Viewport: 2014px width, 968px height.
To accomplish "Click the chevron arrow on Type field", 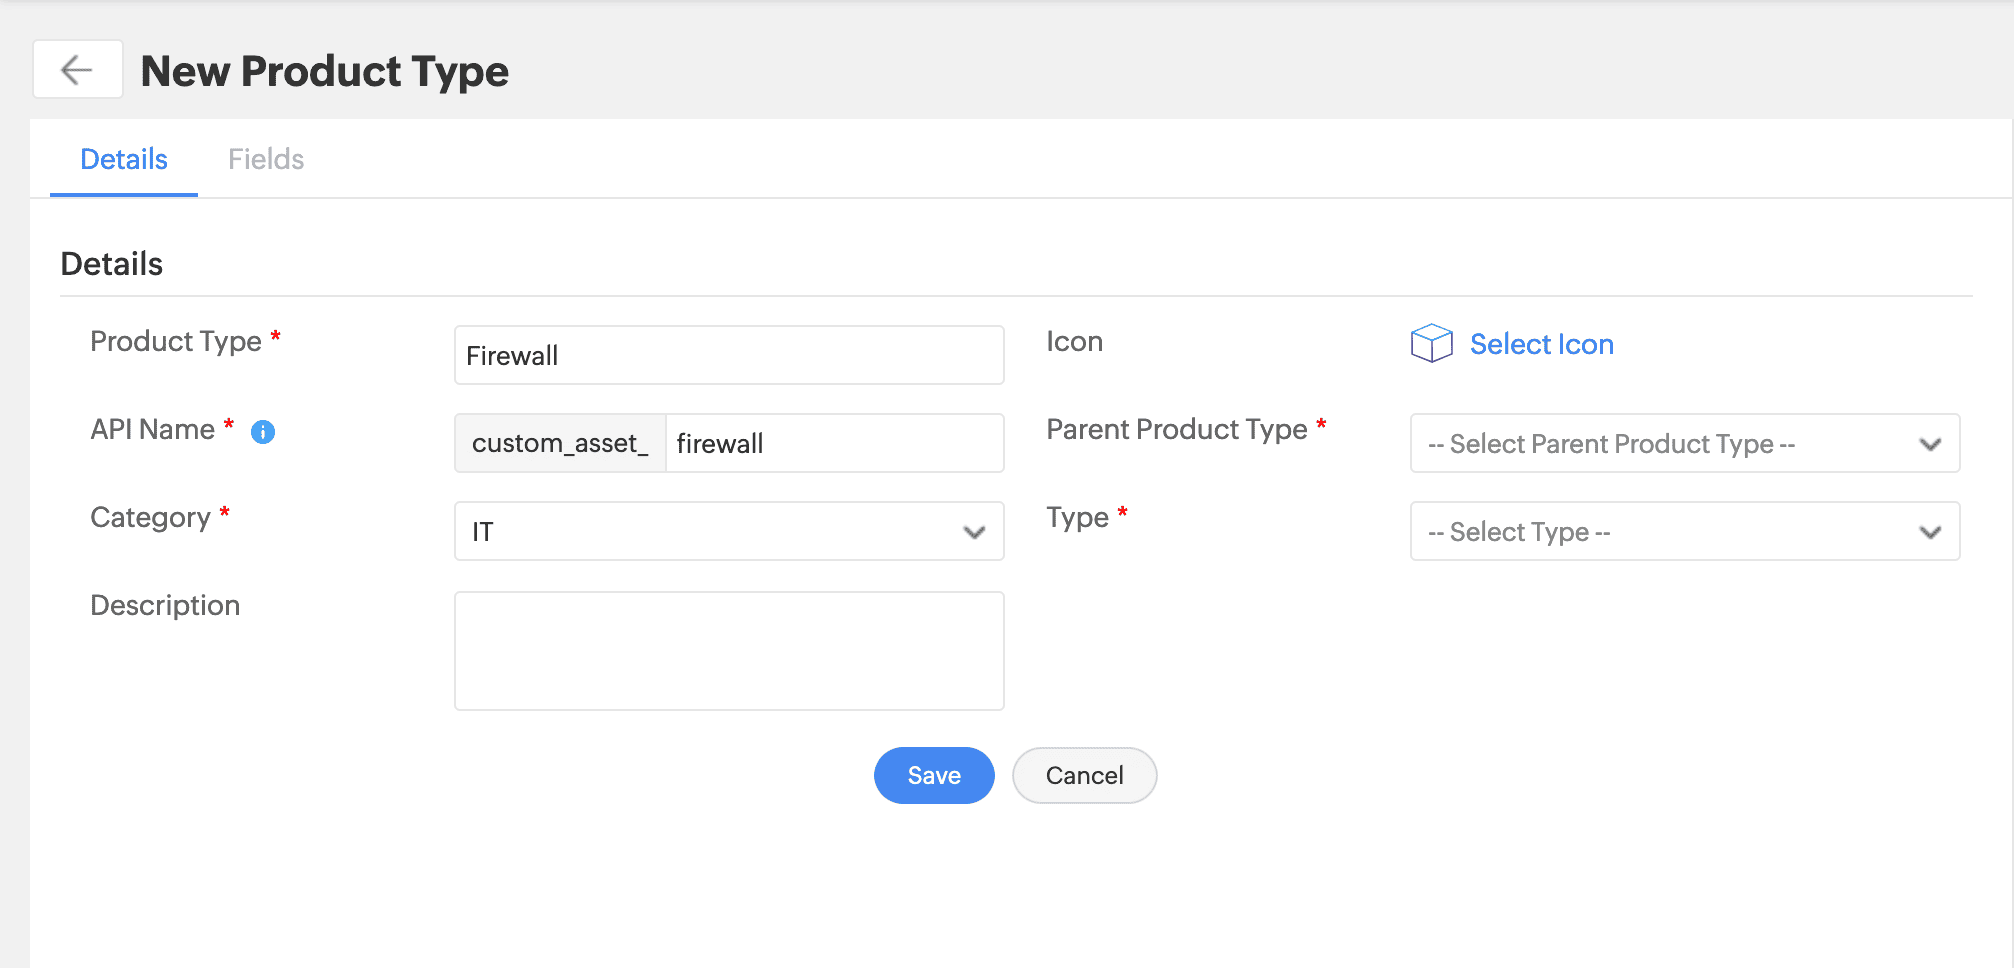I will coord(1930,532).
